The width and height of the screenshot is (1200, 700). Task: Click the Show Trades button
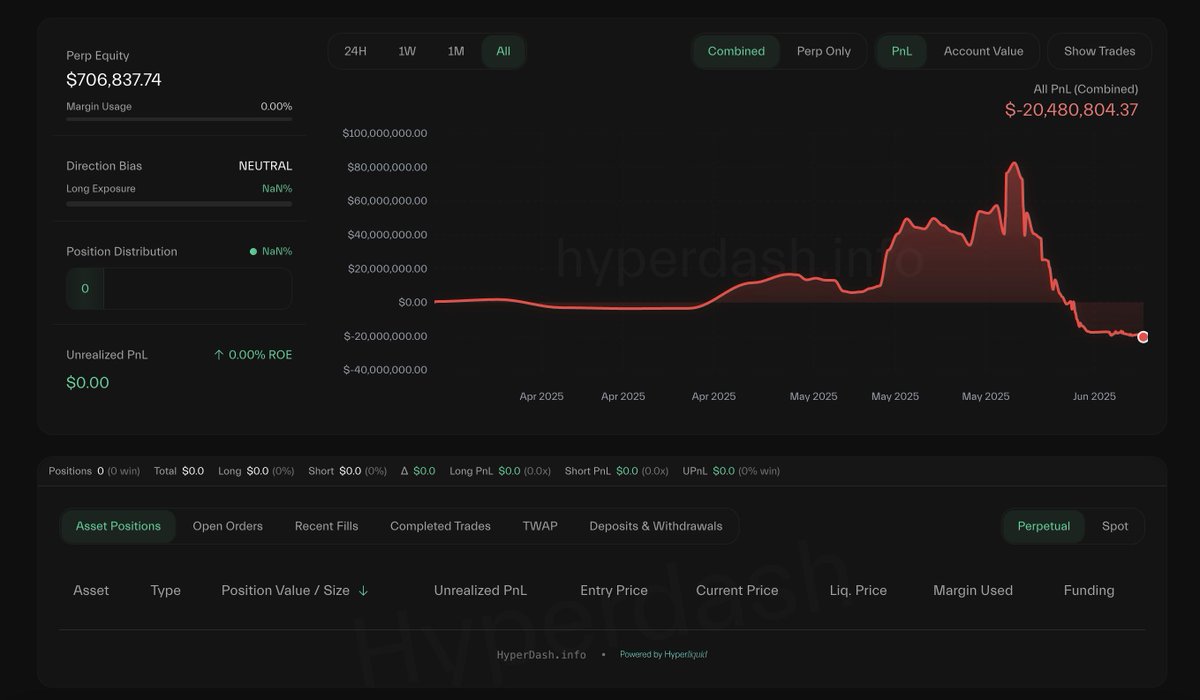tap(1099, 51)
